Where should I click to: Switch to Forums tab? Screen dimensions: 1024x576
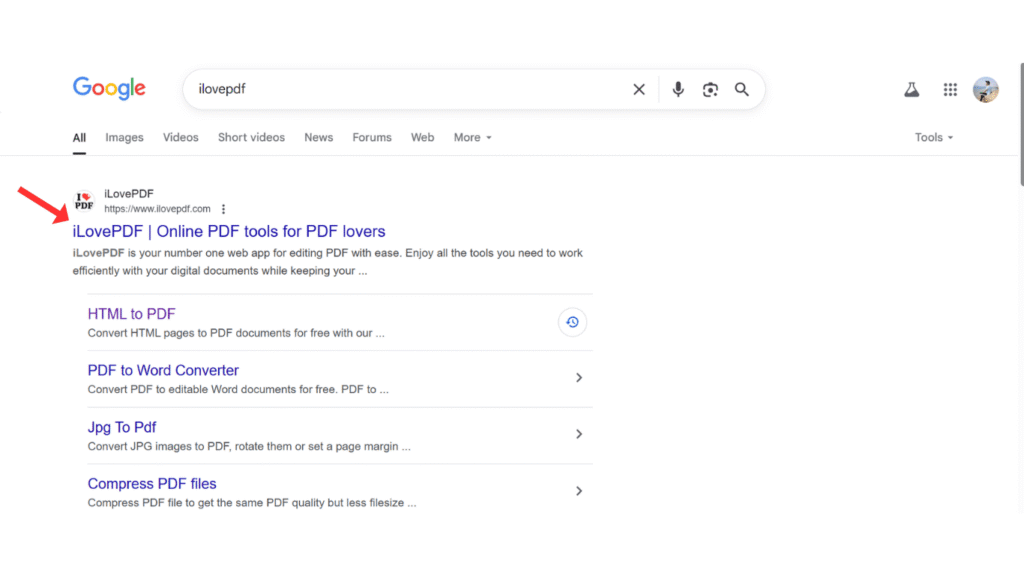click(372, 137)
